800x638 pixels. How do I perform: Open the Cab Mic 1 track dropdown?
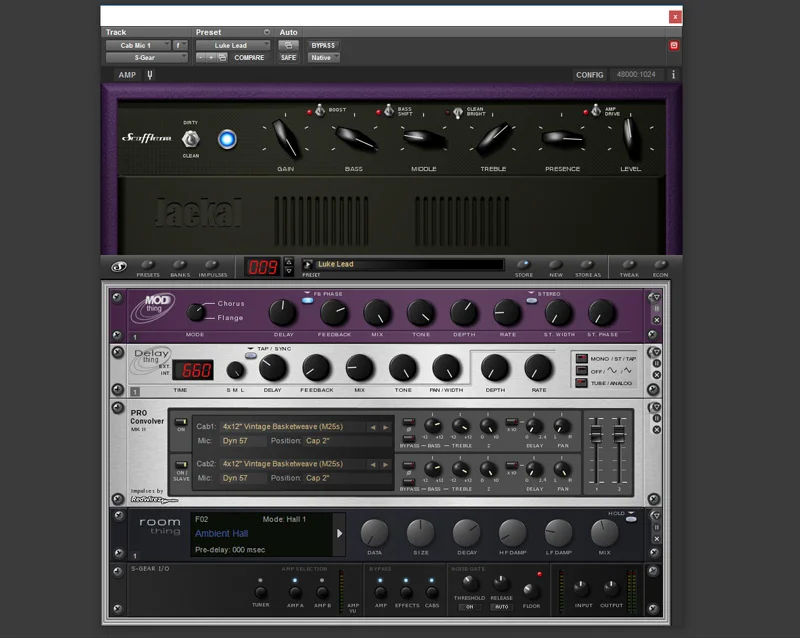[138, 45]
